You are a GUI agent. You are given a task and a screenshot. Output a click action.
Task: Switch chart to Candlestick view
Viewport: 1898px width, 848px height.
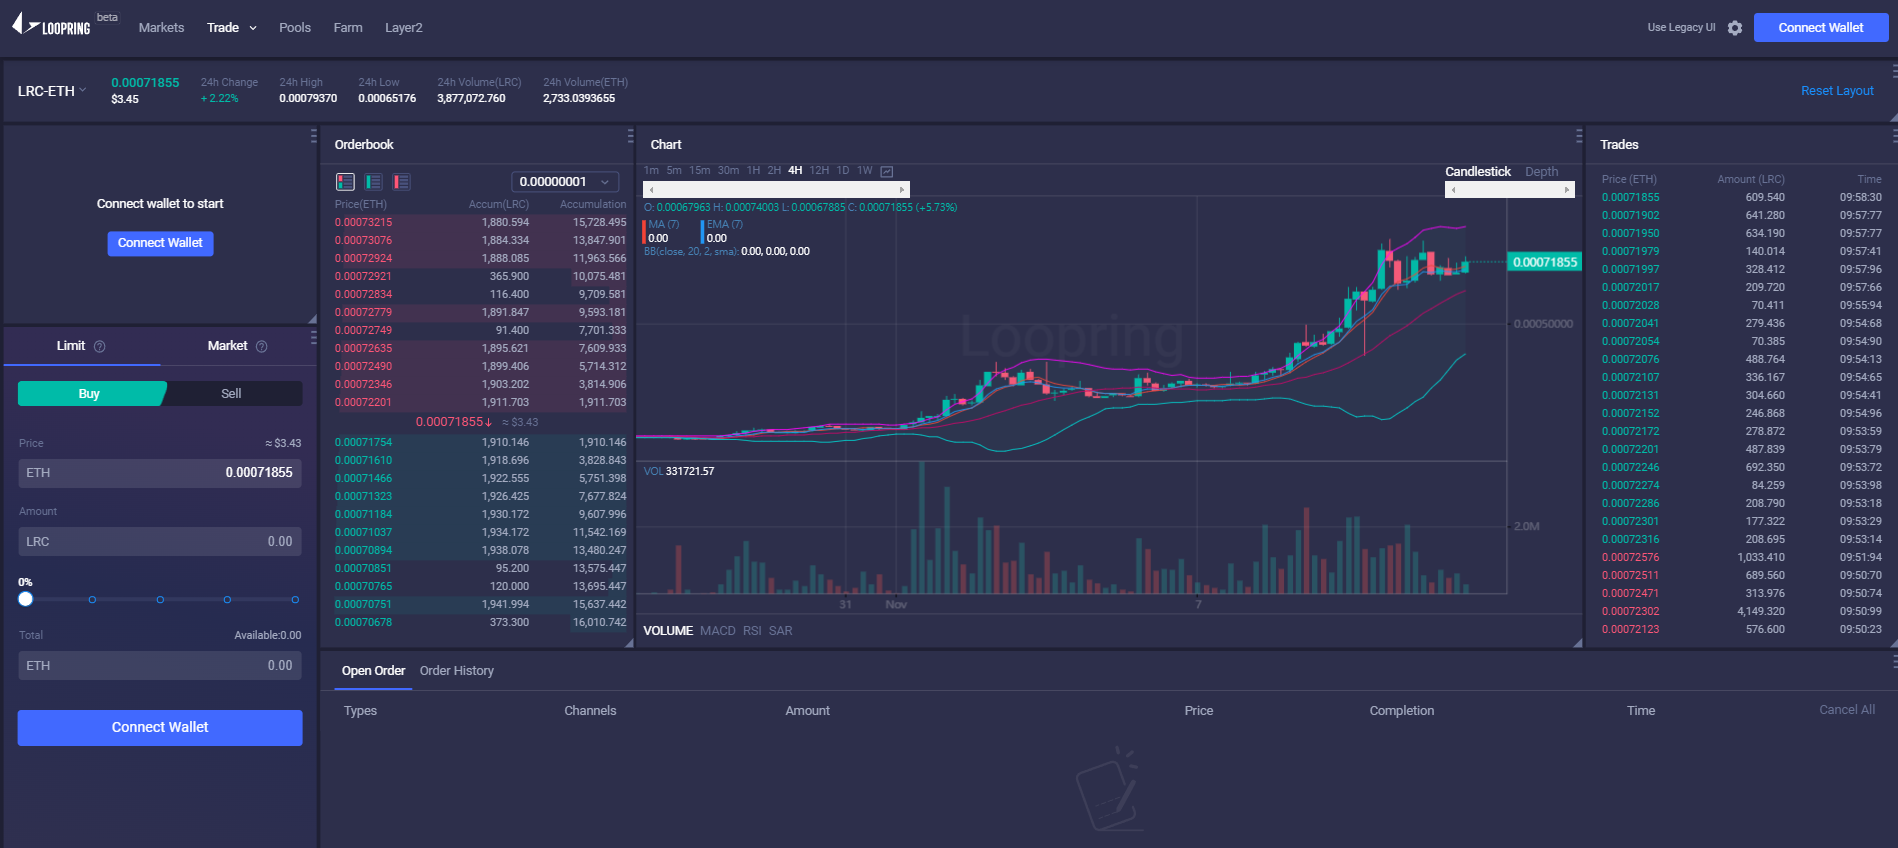coord(1478,172)
